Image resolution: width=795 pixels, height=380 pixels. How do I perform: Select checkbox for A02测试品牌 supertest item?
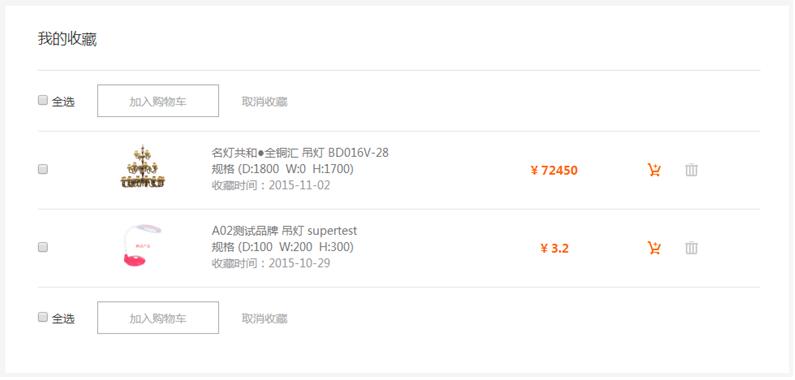(x=43, y=247)
